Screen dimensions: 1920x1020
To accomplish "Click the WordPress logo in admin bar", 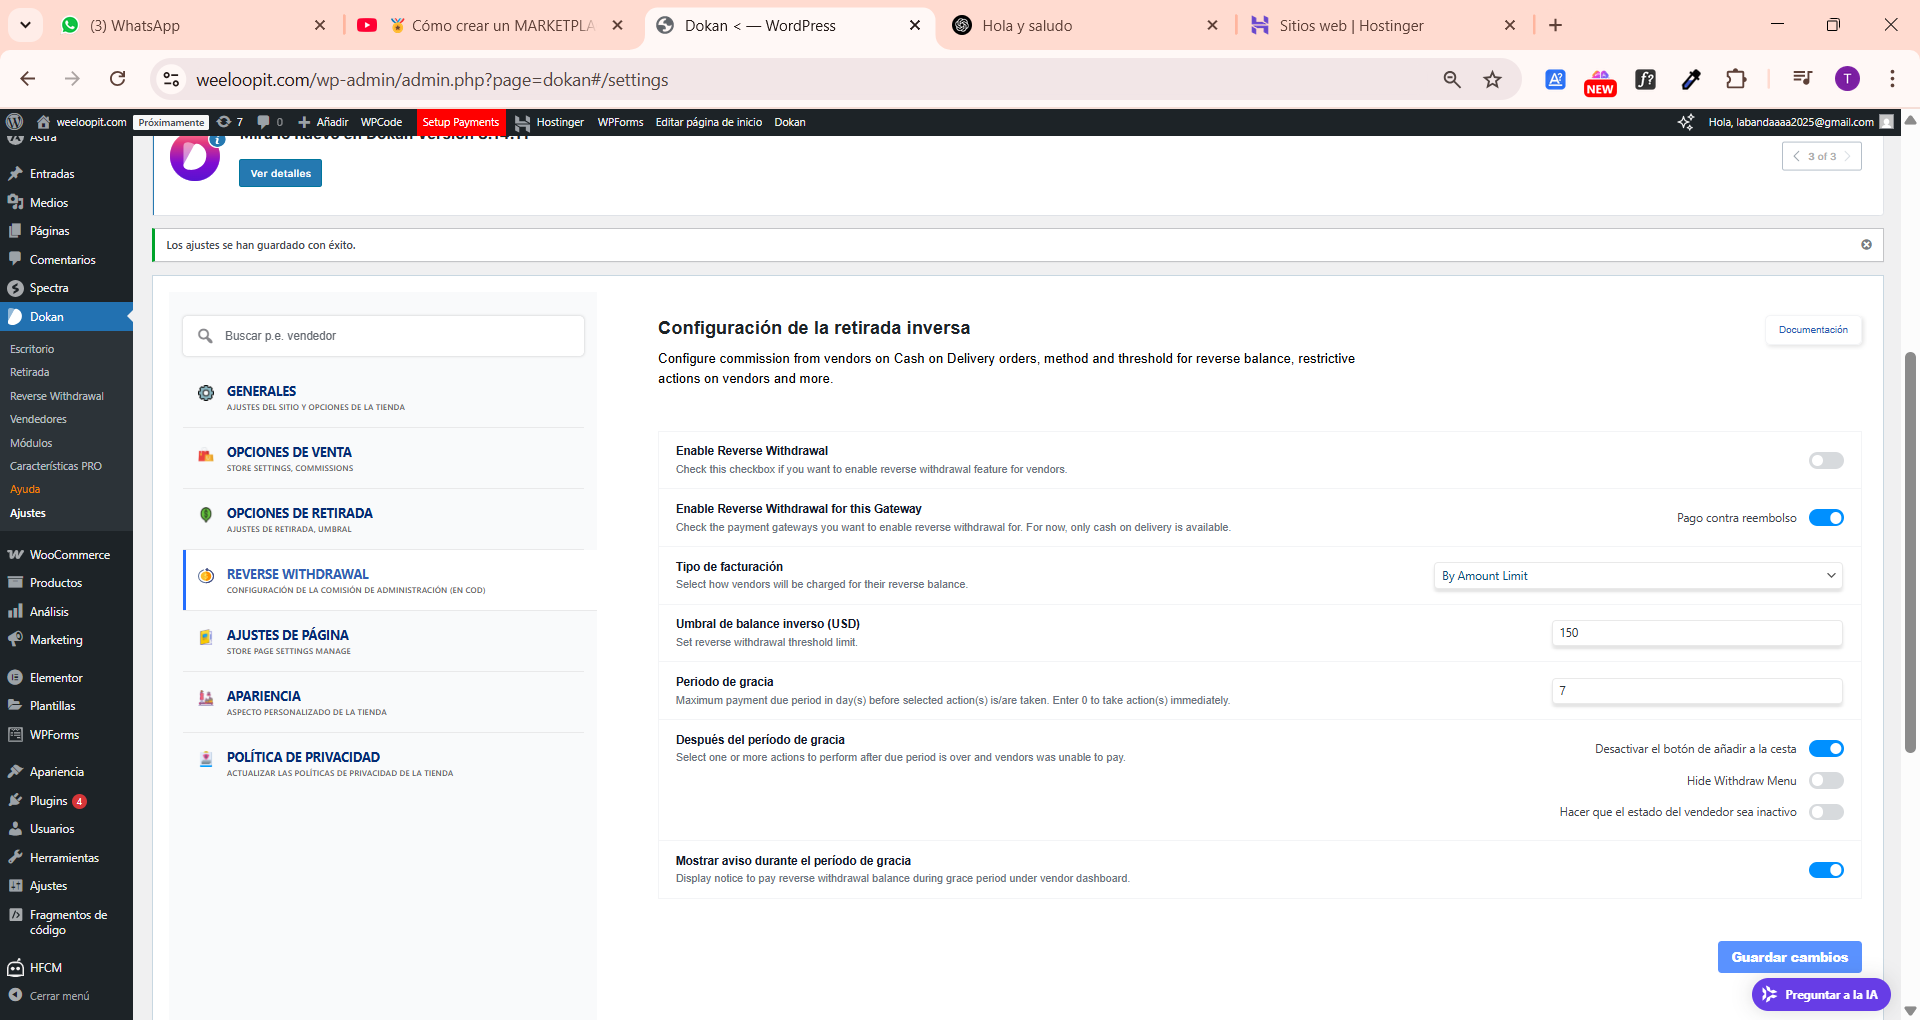I will [14, 122].
